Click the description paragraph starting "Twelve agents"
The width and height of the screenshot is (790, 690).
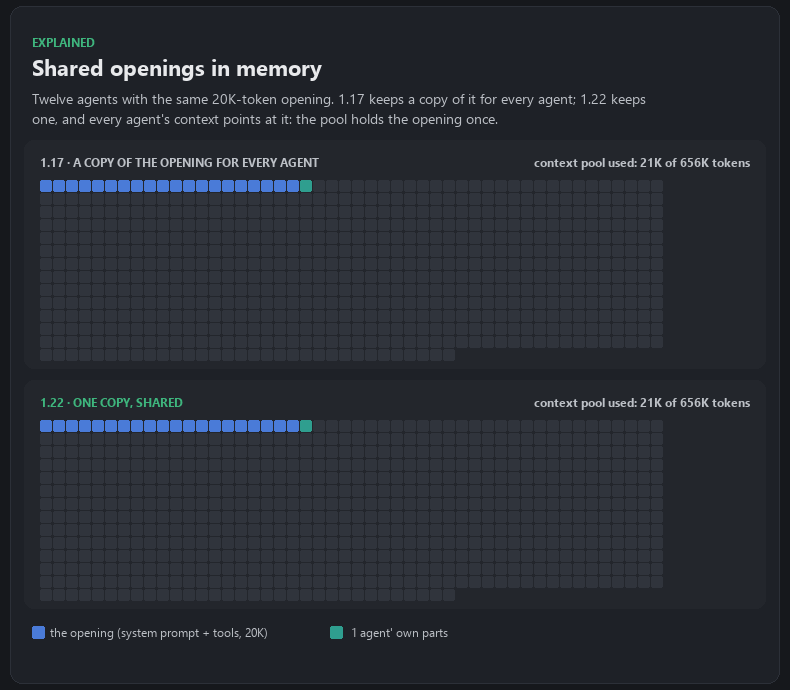pos(339,109)
